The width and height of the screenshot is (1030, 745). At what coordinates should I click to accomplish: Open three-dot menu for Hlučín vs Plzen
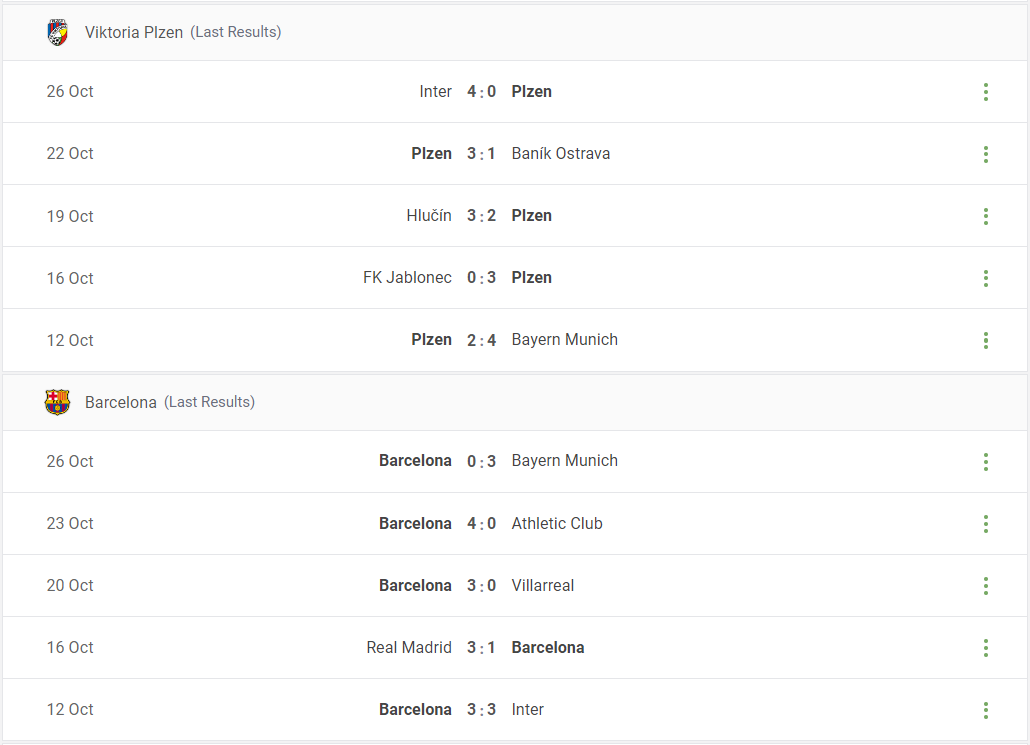click(985, 216)
